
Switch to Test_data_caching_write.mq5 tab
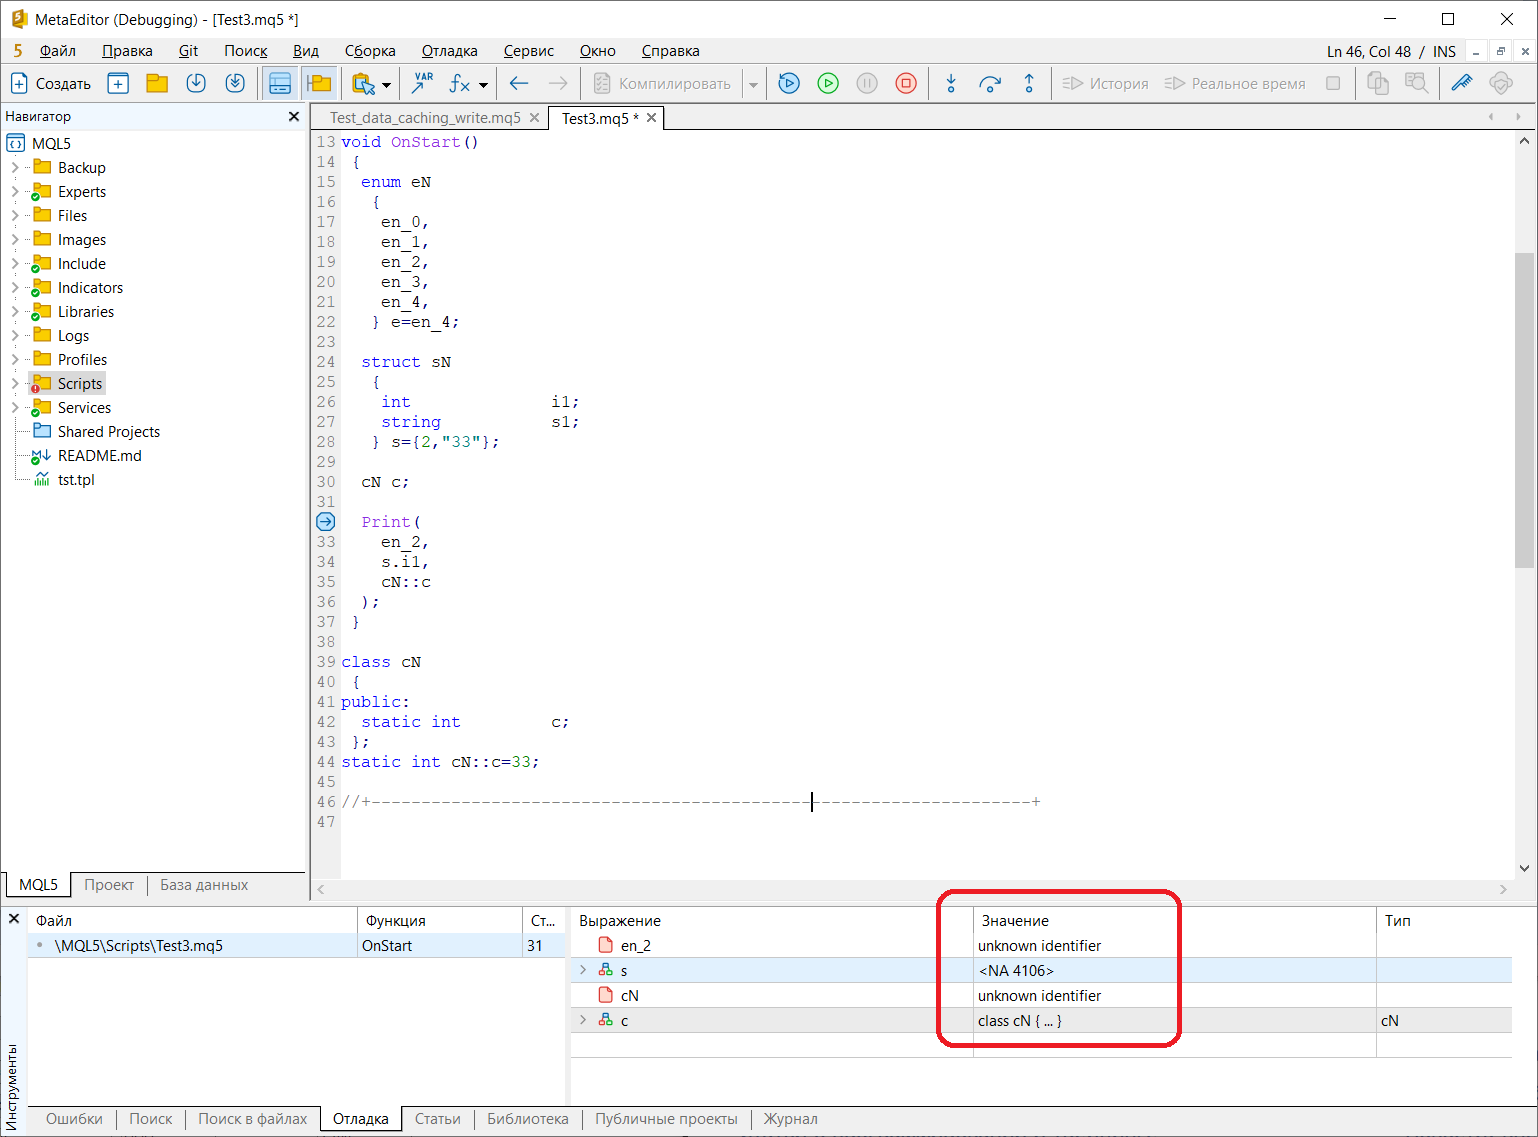pyautogui.click(x=425, y=118)
